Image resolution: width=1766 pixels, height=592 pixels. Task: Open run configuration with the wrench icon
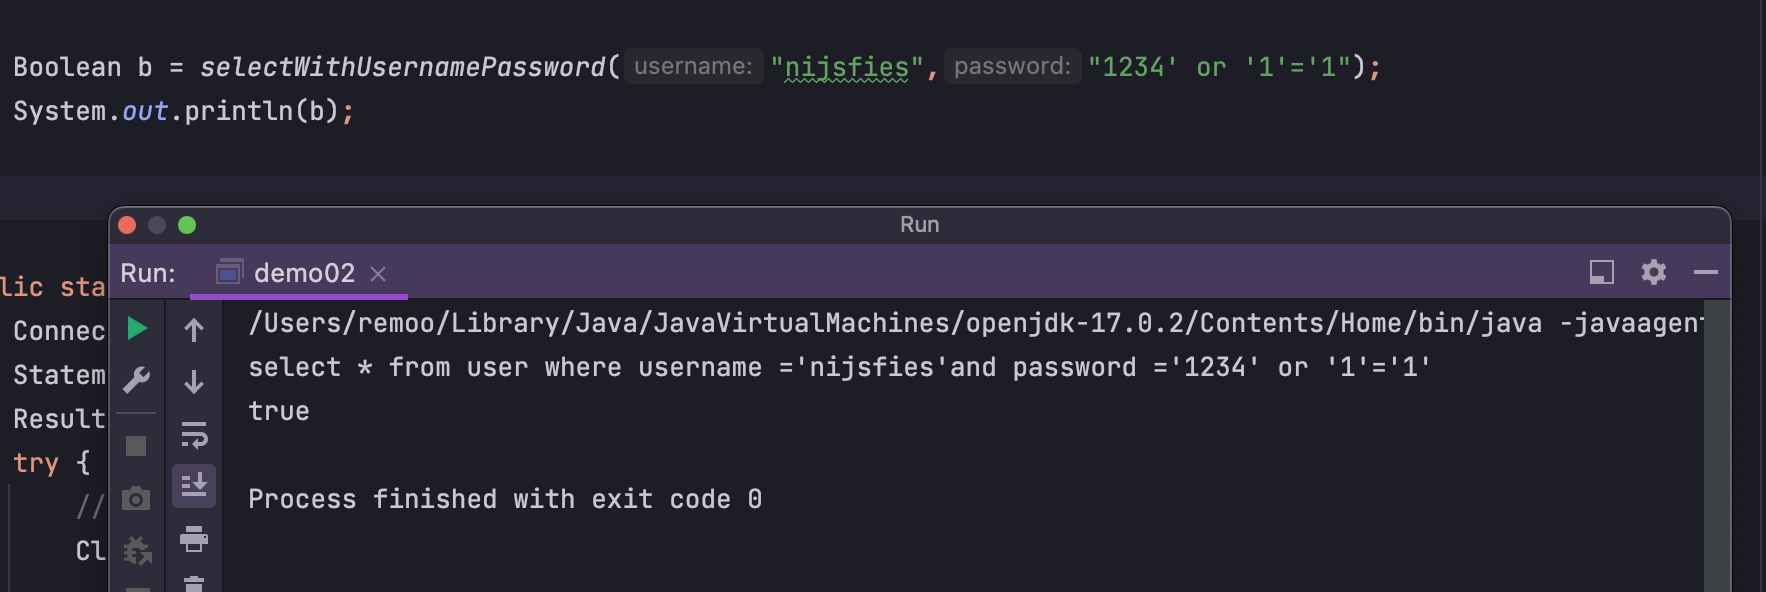pyautogui.click(x=137, y=380)
